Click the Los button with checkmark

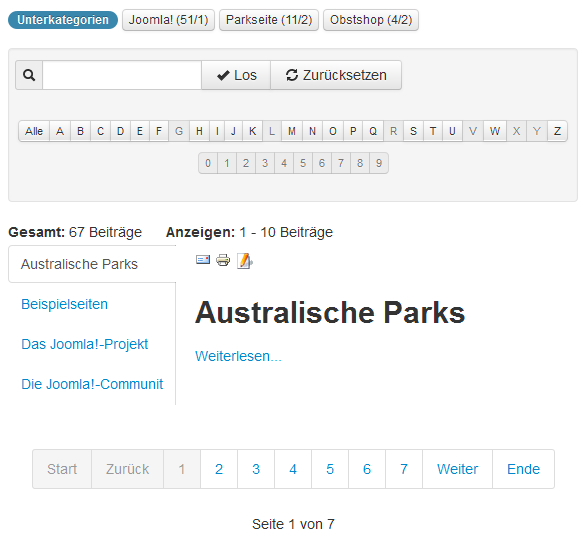click(x=236, y=75)
